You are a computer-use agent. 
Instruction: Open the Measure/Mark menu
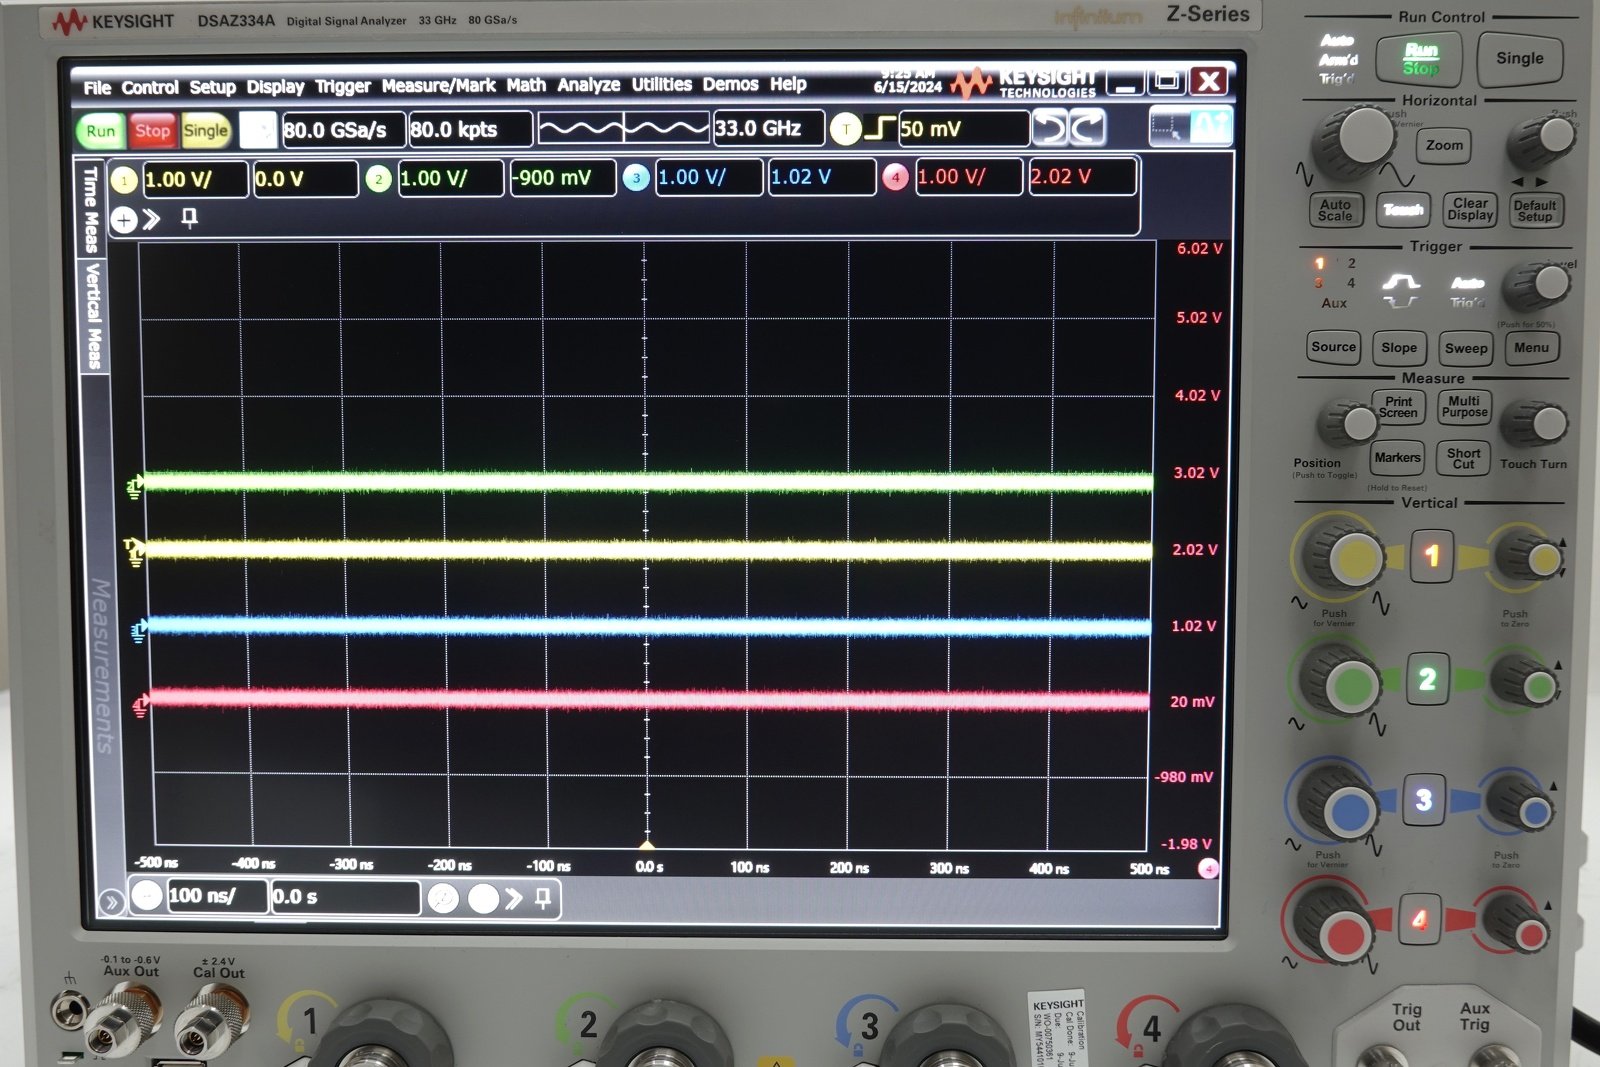coord(438,86)
